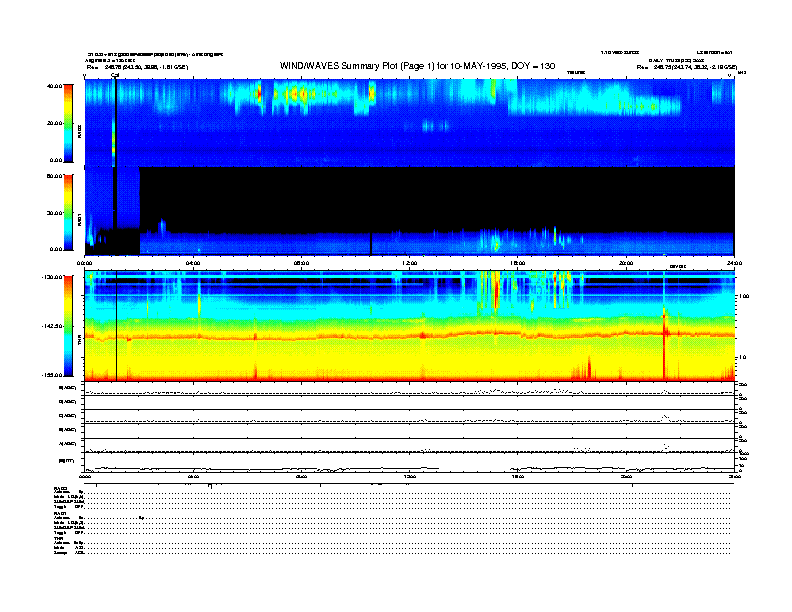792x612 pixels.
Task: Click the 20:00 tick label under RAD1 panel
Action: pyautogui.click(x=626, y=263)
